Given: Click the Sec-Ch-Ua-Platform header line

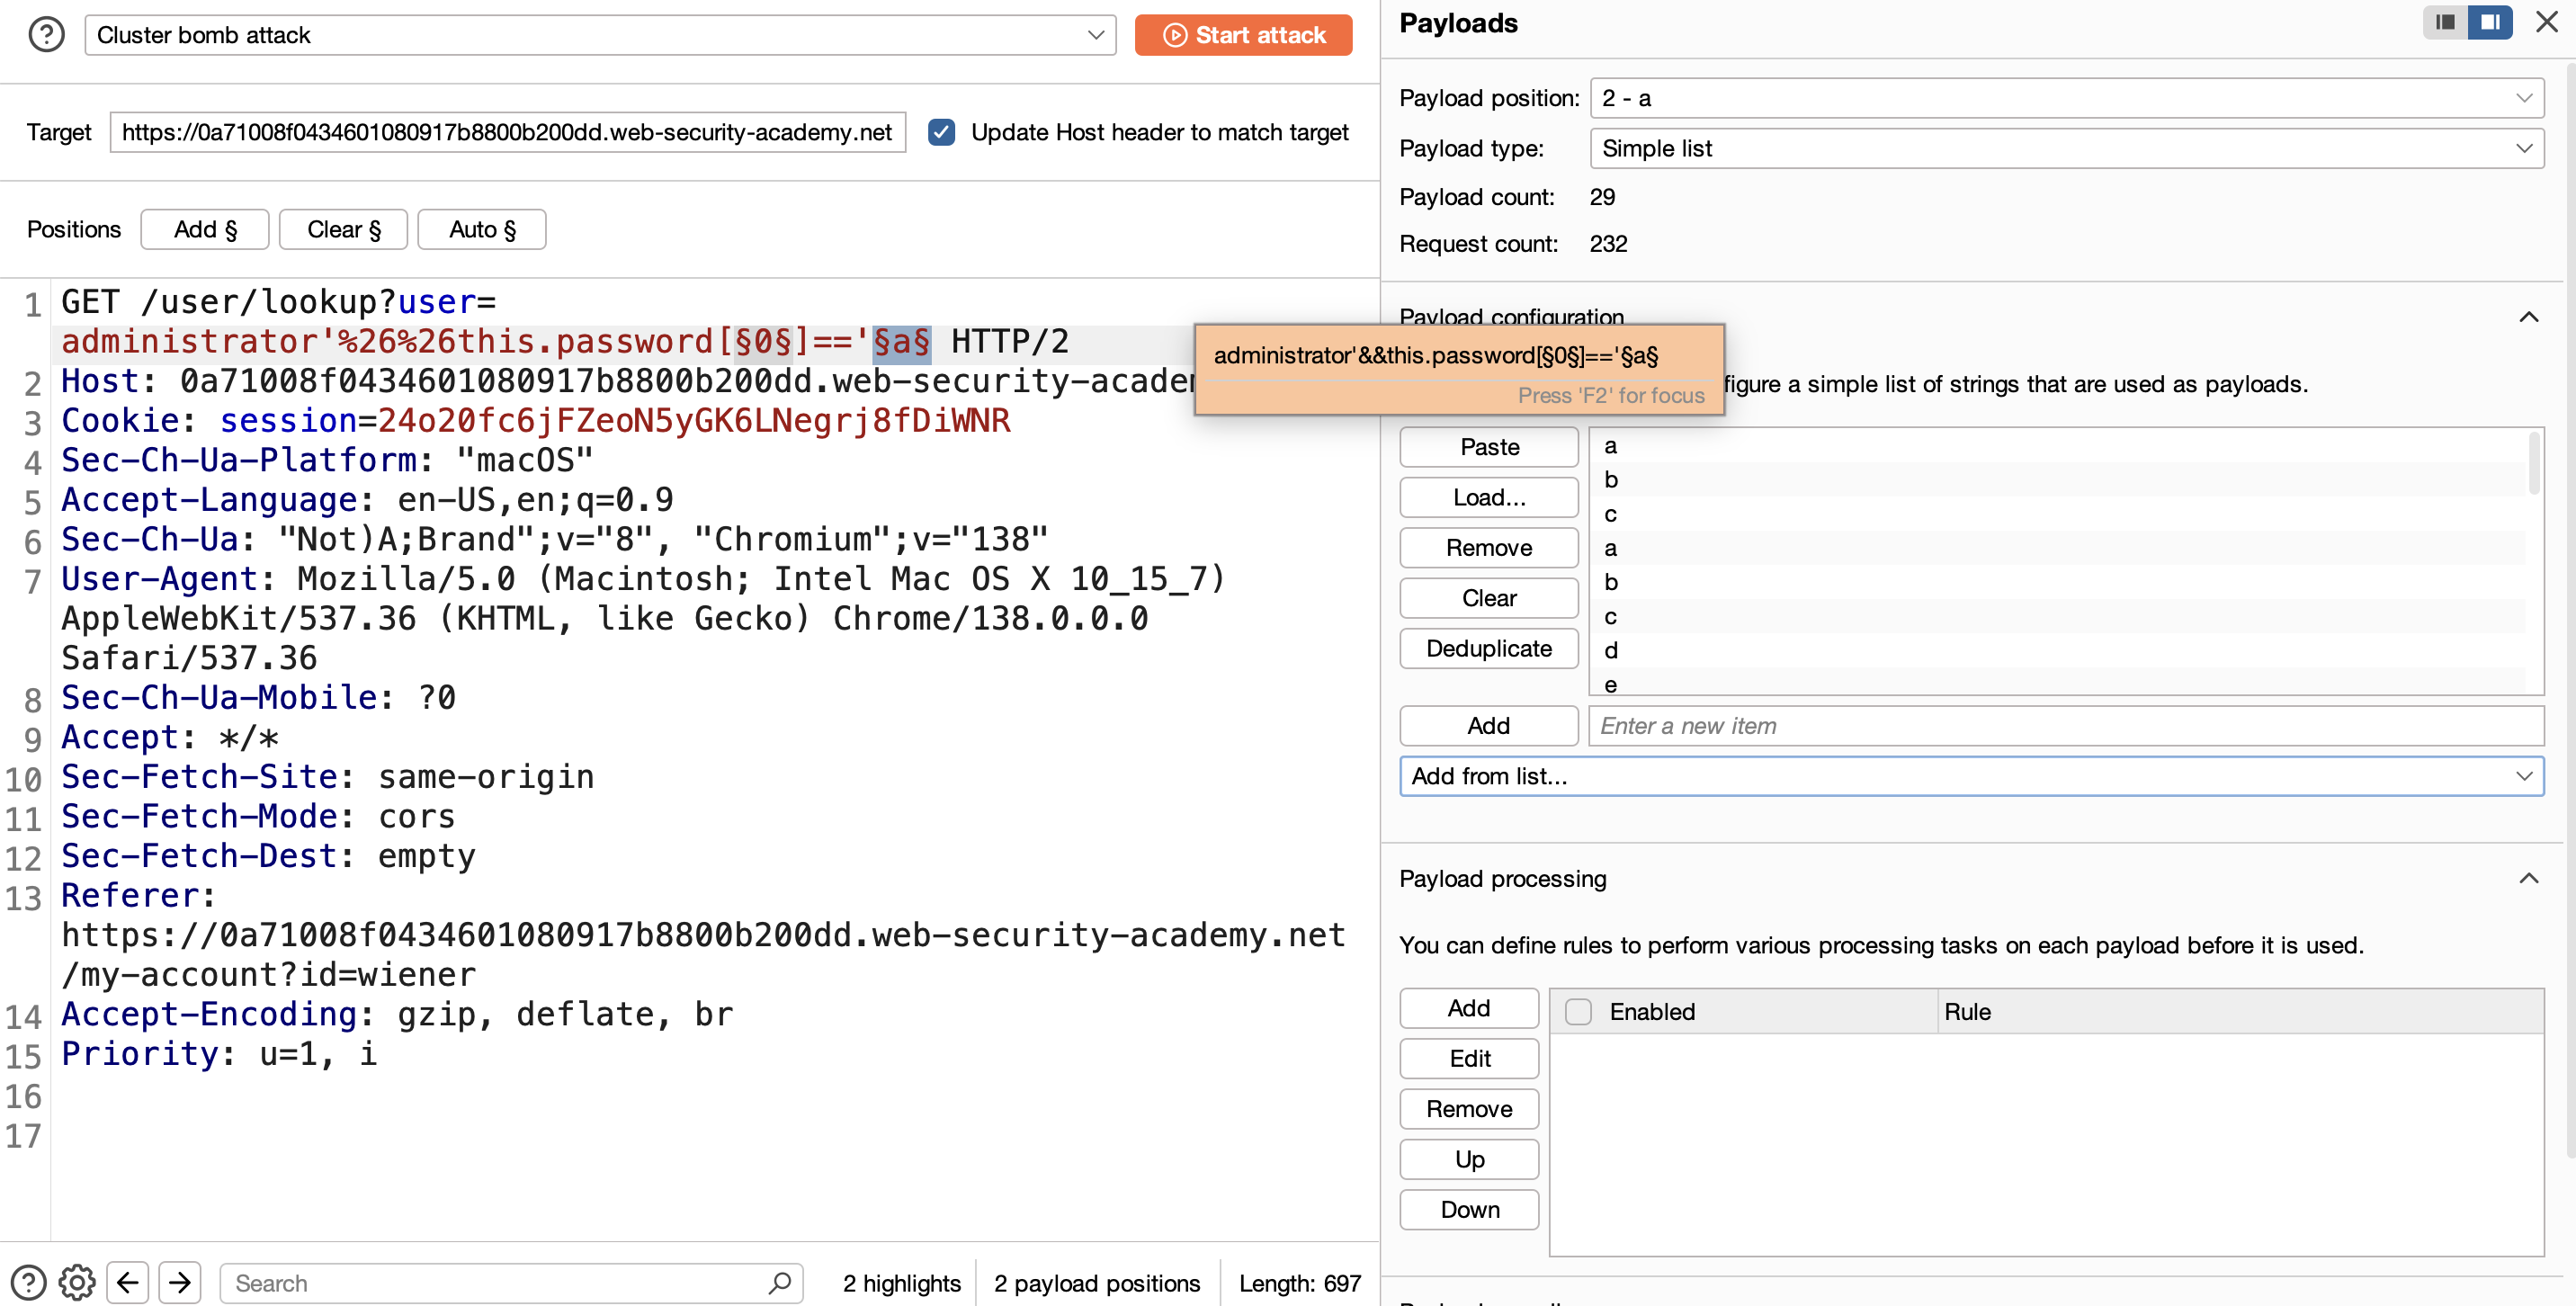Looking at the screenshot, I should [x=327, y=460].
